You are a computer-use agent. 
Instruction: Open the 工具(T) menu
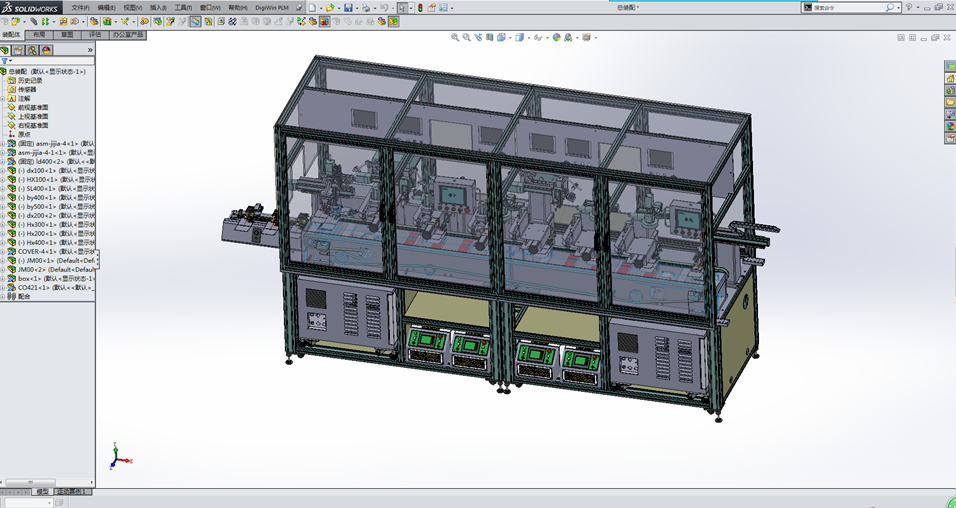(x=184, y=7)
